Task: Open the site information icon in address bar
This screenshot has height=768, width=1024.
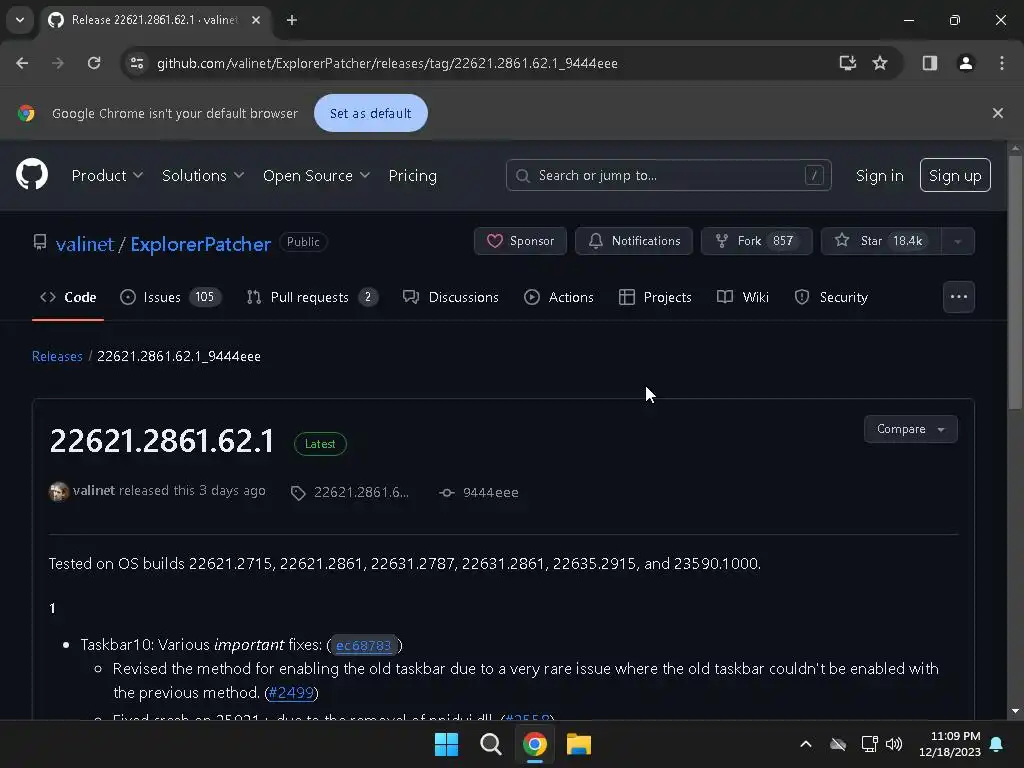Action: [137, 63]
